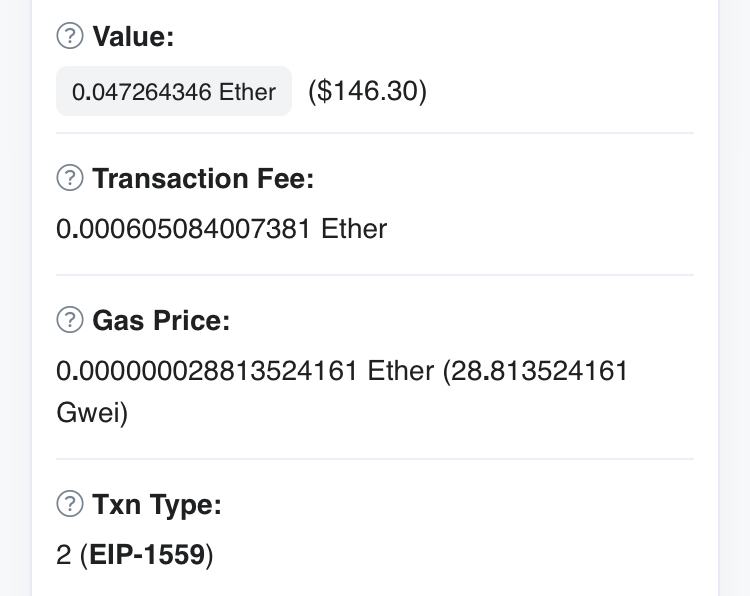Click the 0.000000028813524161 gas price number
Screen dimensions: 750x596
[x=207, y=371]
